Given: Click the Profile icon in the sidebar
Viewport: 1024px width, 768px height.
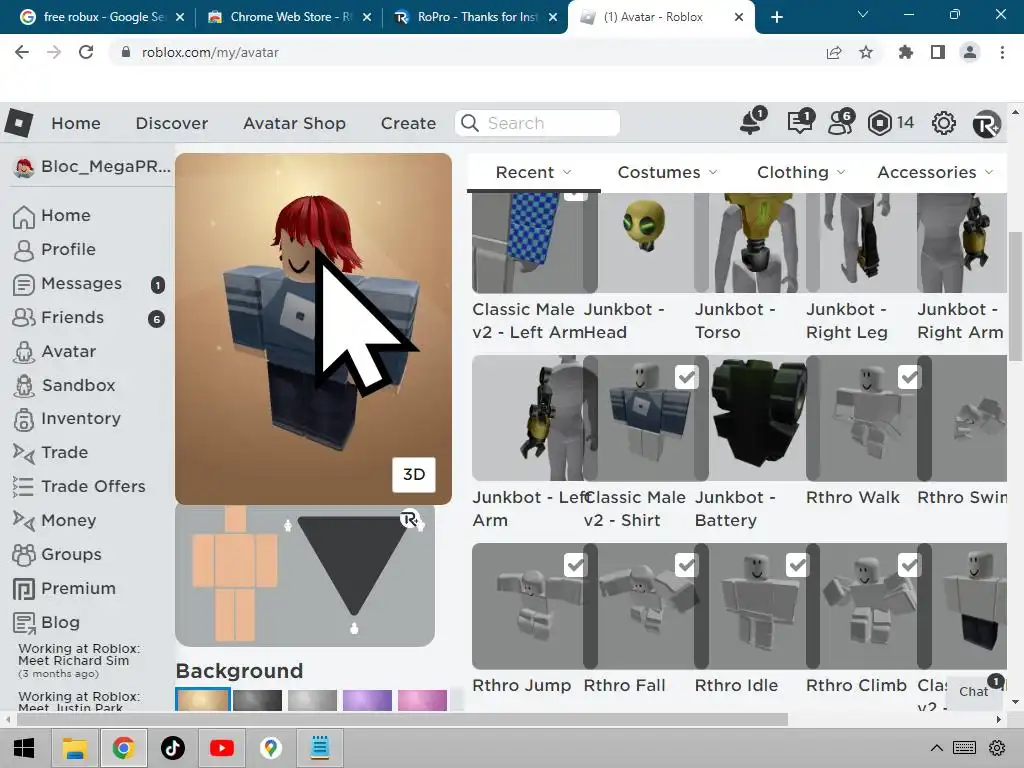Looking at the screenshot, I should pyautogui.click(x=24, y=250).
